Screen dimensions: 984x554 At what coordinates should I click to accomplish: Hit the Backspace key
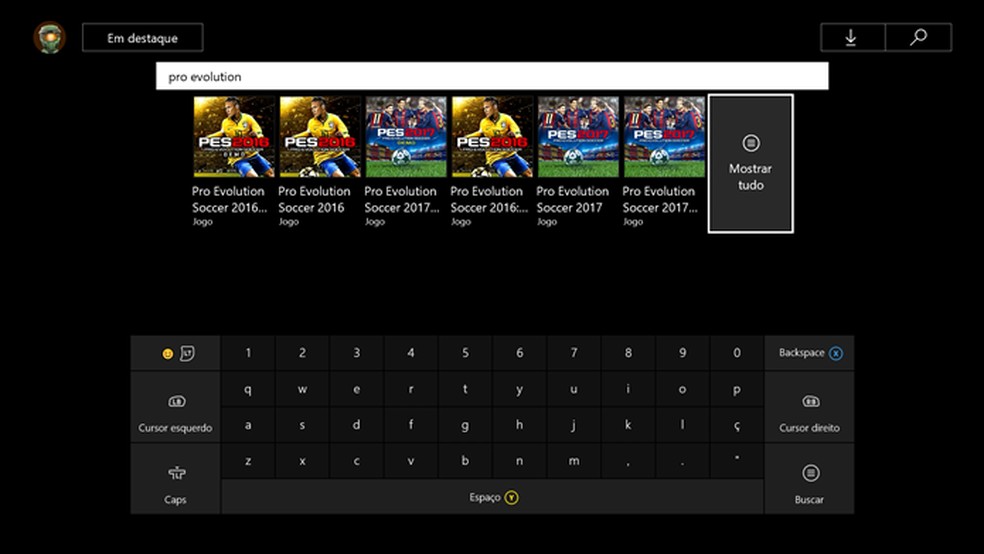(x=810, y=353)
